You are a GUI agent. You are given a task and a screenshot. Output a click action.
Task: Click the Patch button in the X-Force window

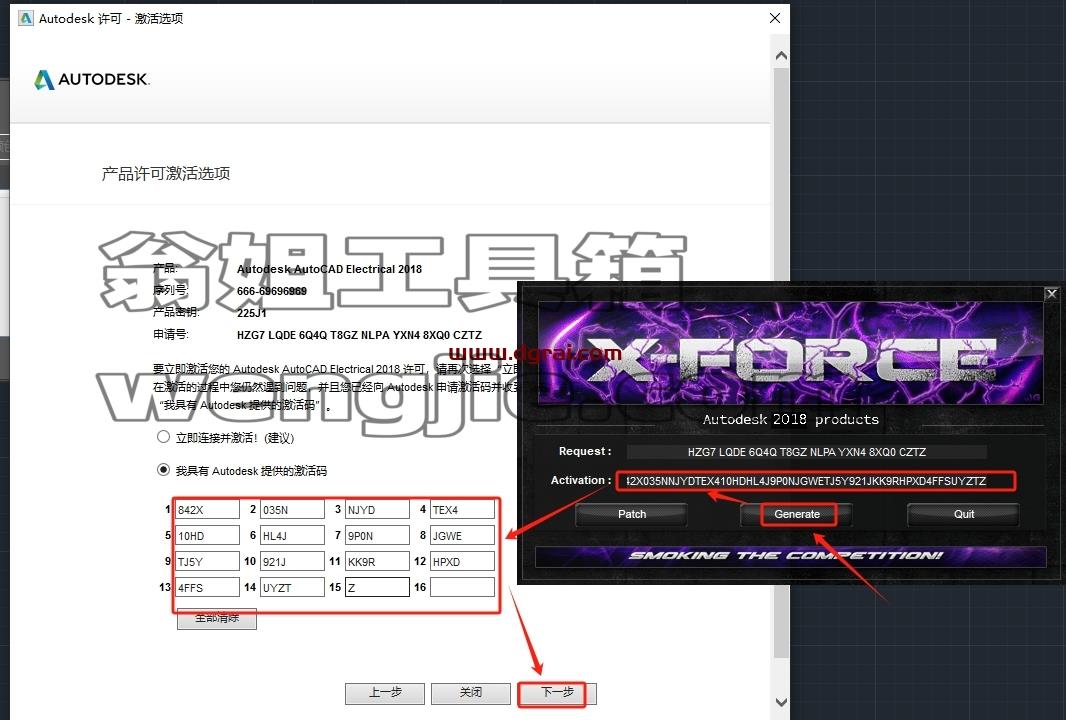[x=632, y=515]
